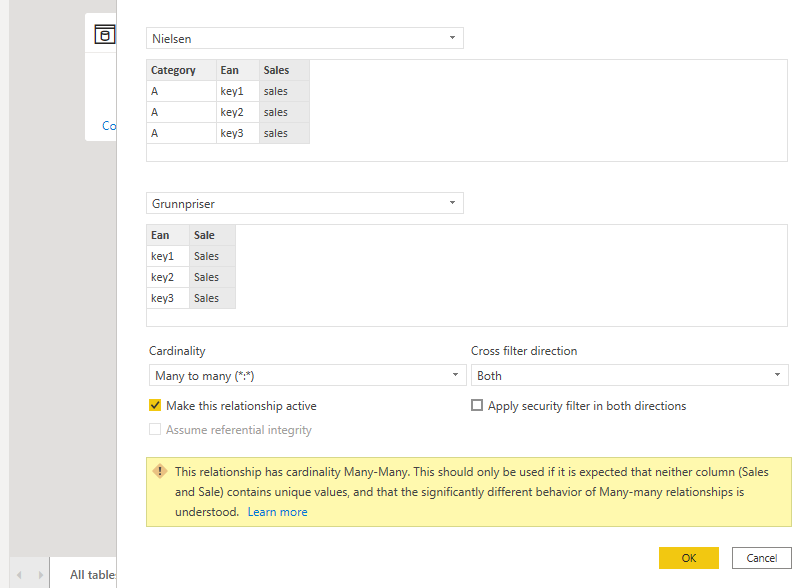Click the partially hidden Co link behind dialog

(x=109, y=125)
